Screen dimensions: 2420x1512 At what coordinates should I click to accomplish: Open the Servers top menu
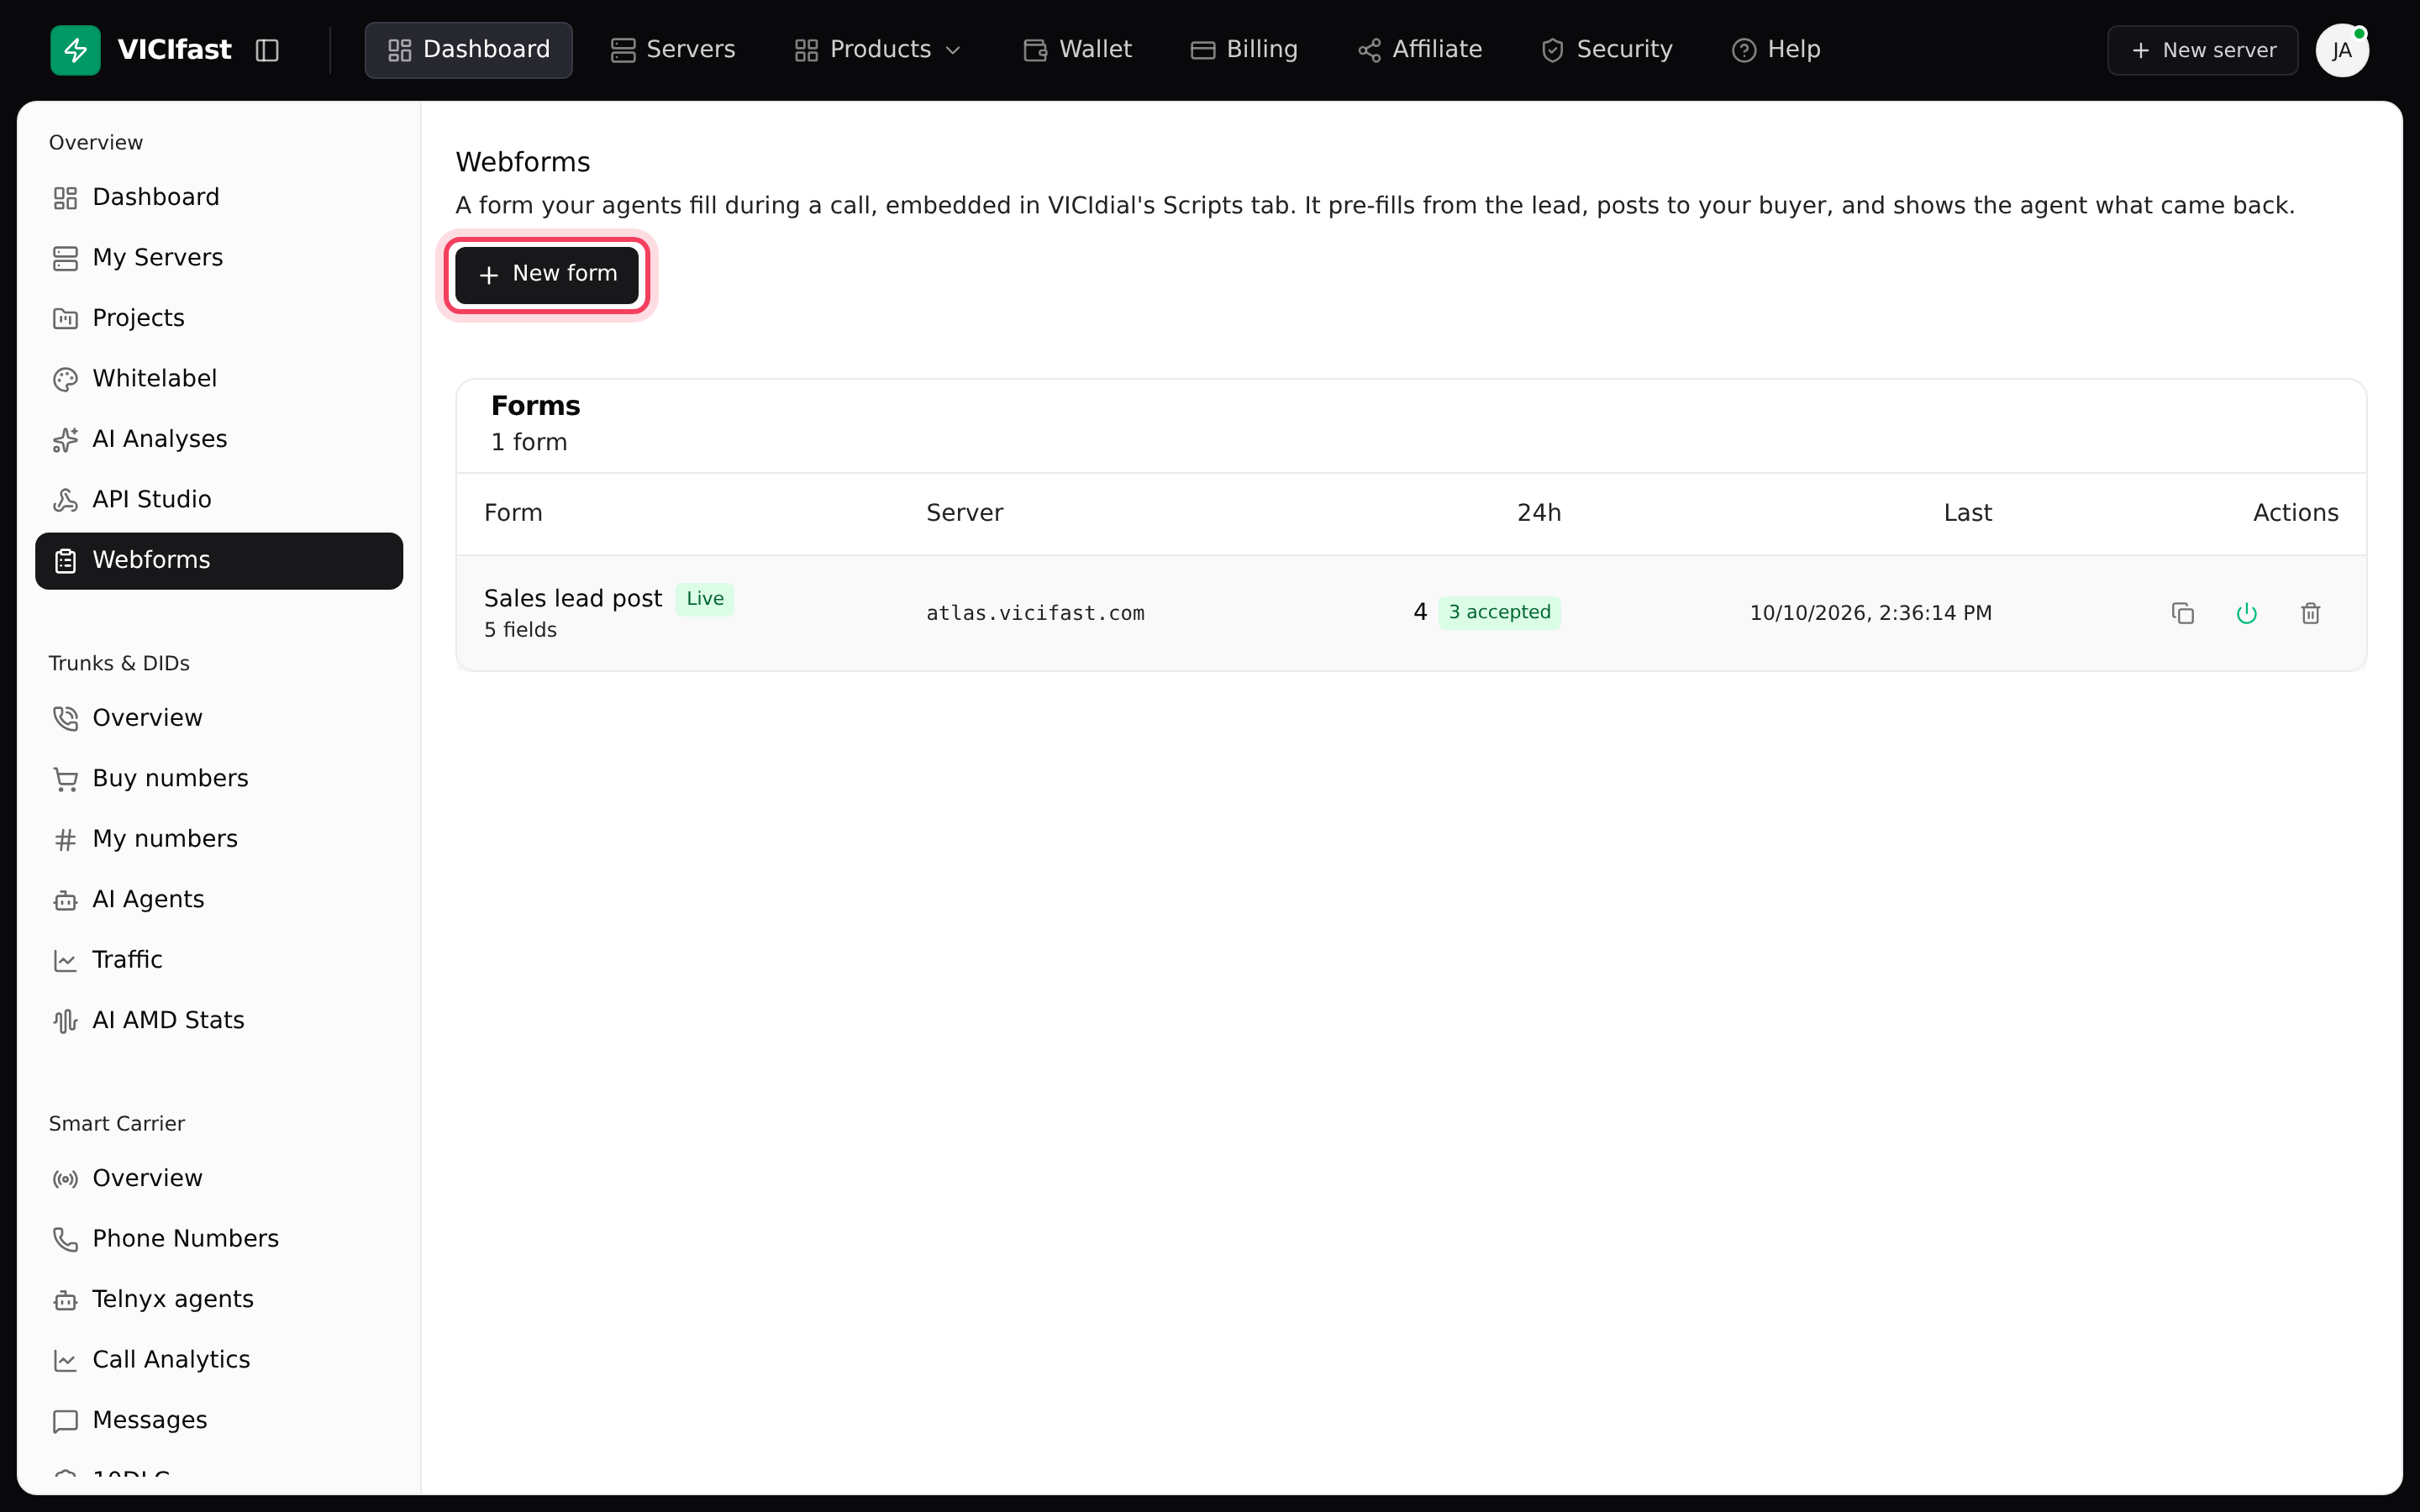673,50
